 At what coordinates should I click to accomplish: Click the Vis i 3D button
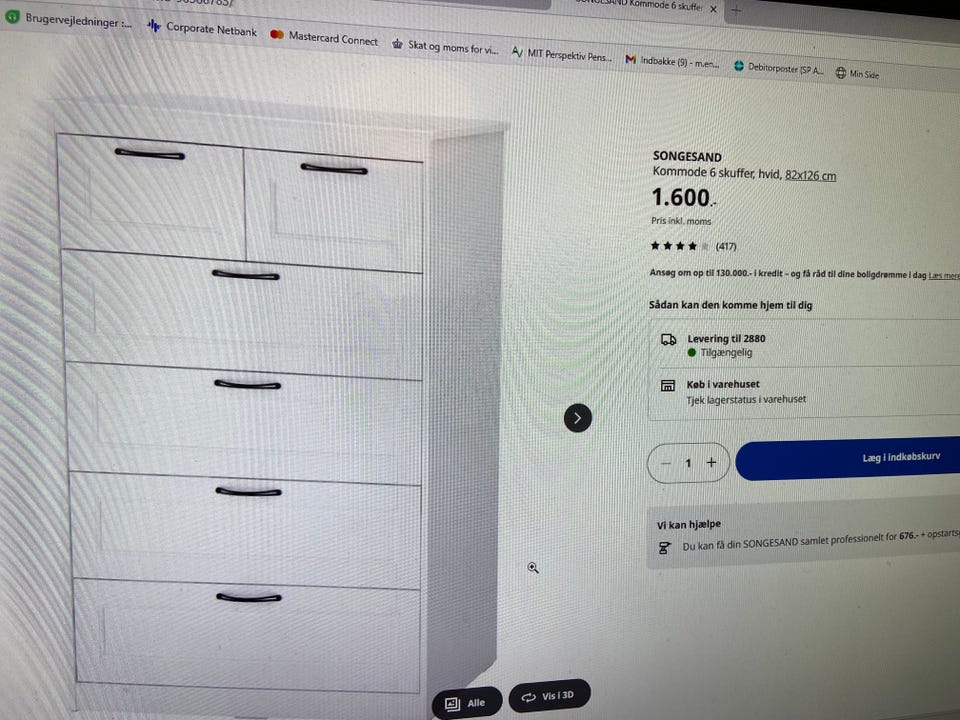[549, 696]
